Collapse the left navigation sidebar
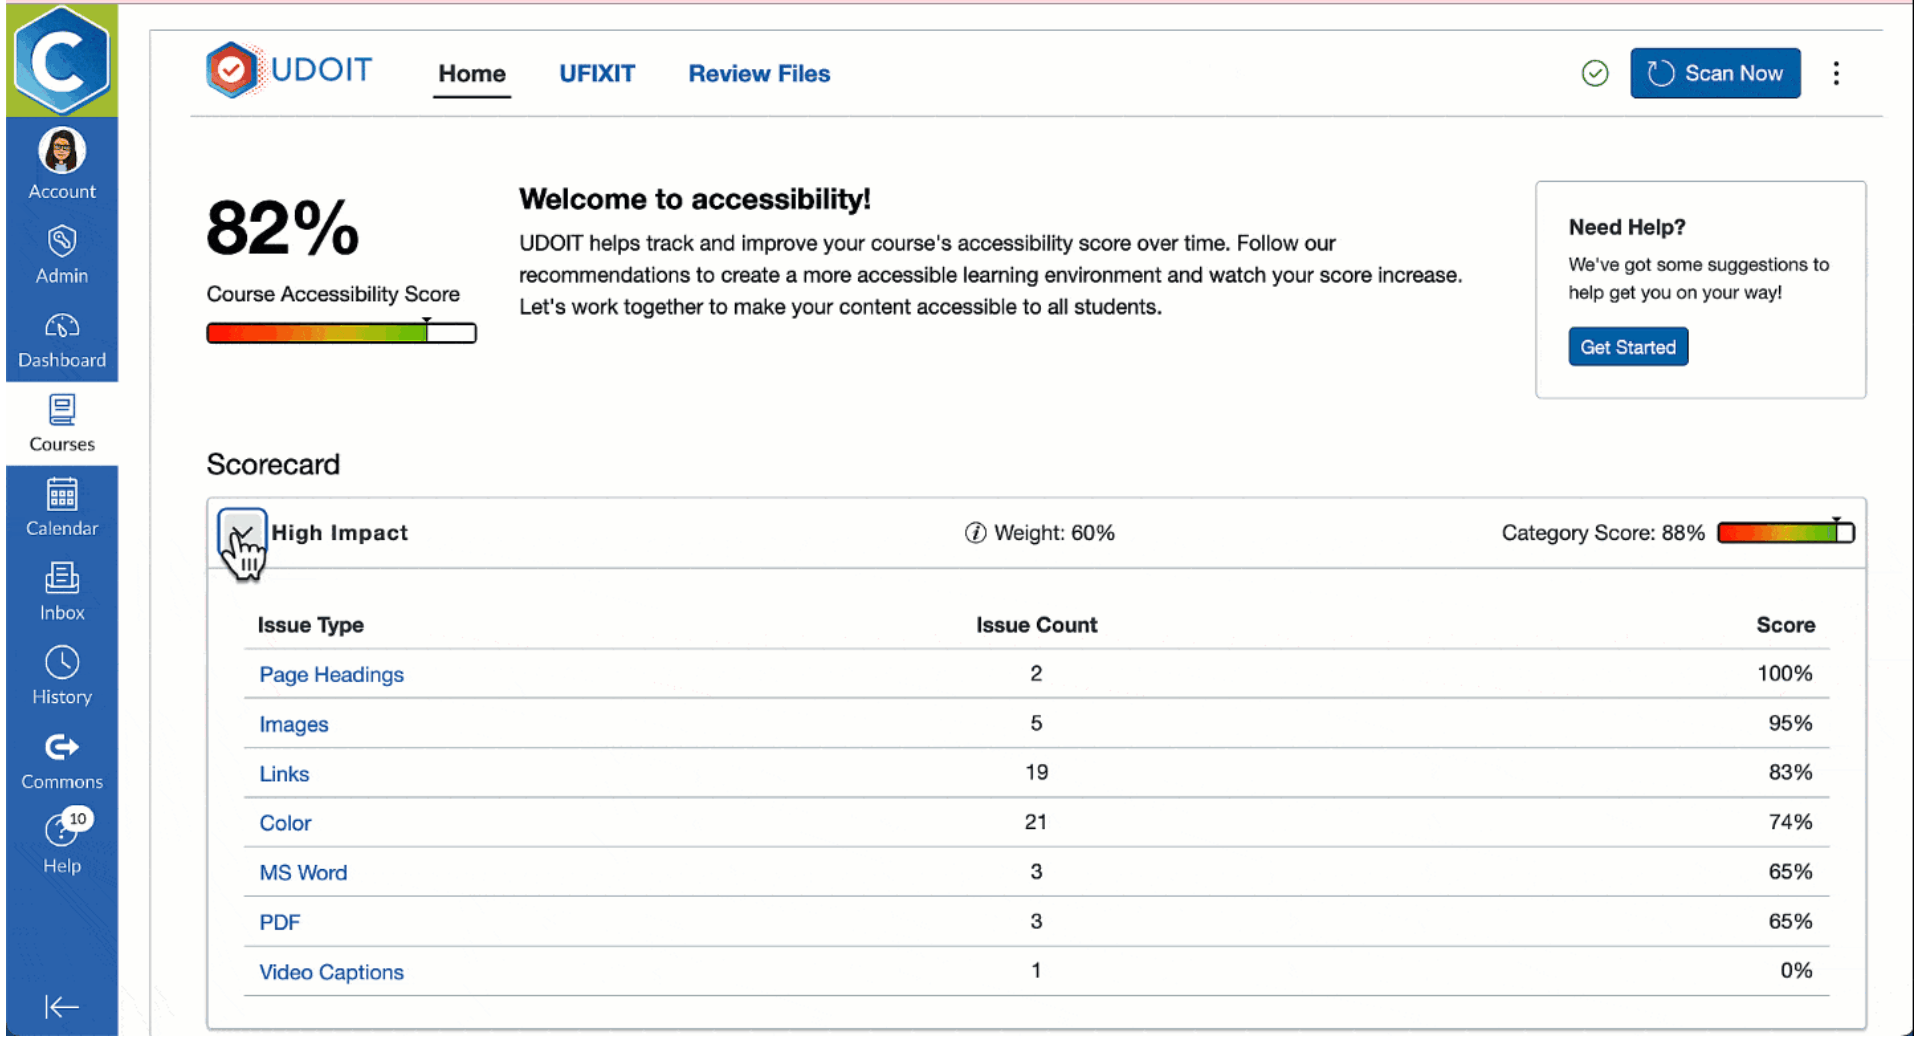The image size is (1914, 1038). (62, 1006)
